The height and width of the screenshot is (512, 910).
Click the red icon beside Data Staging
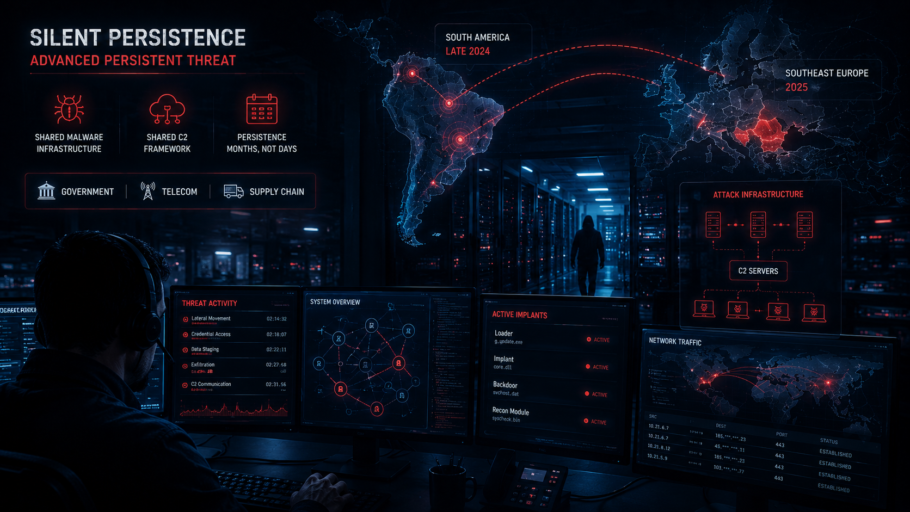point(185,351)
